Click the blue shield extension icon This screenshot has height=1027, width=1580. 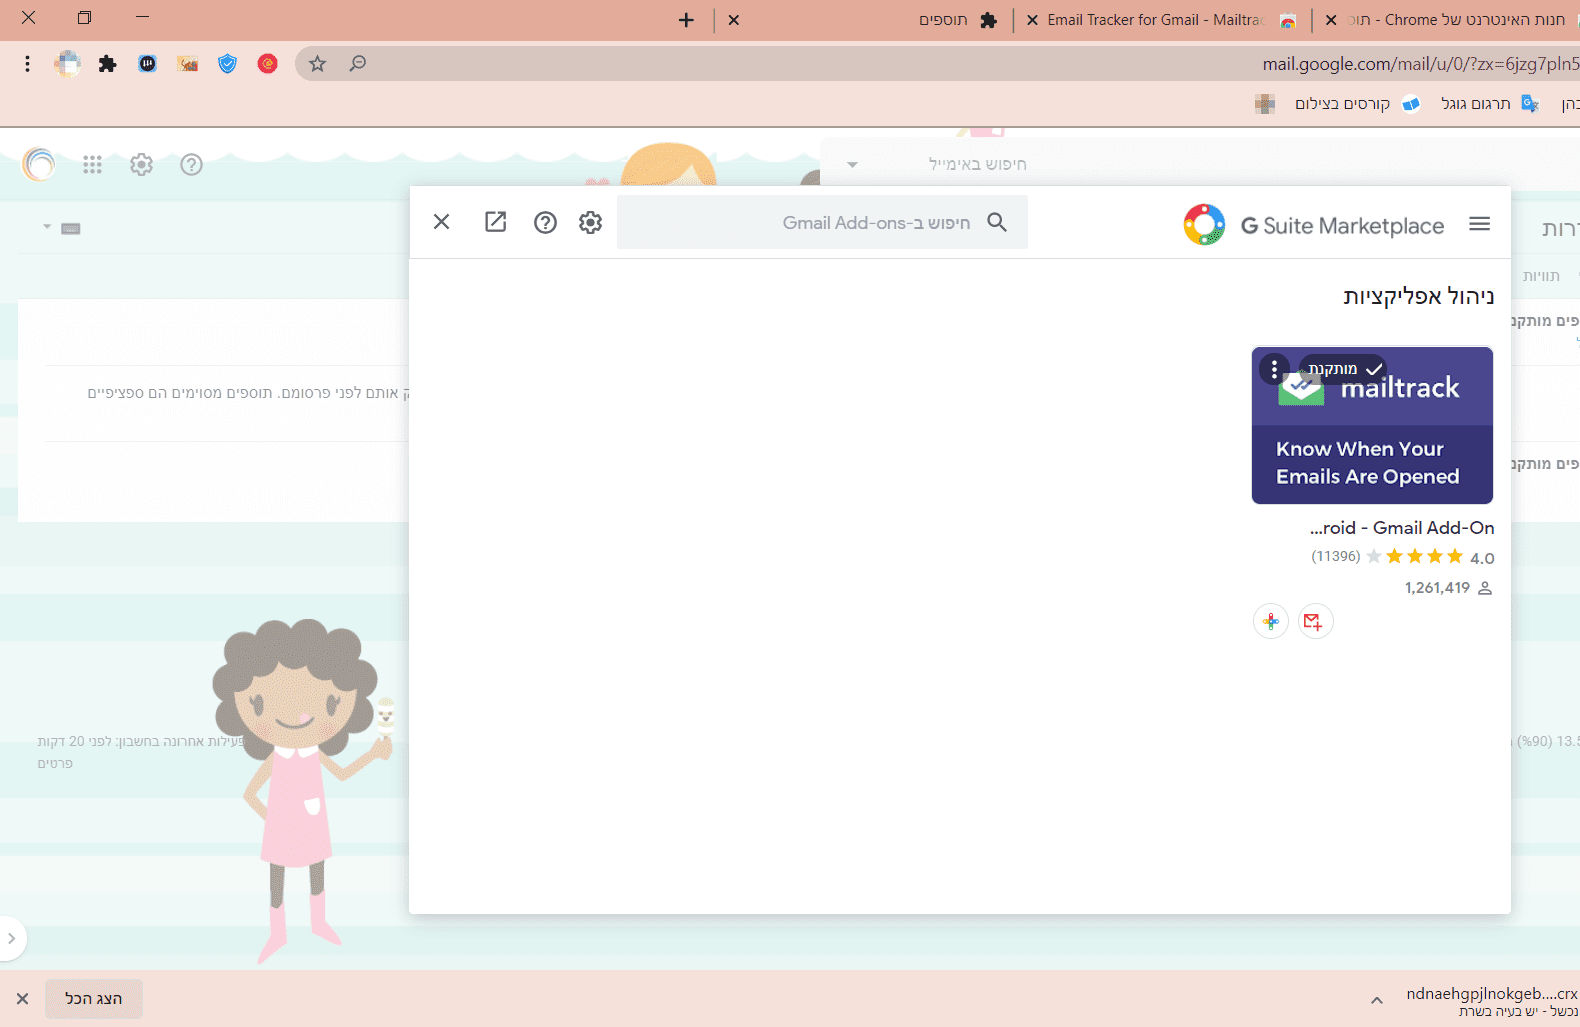[x=228, y=64]
